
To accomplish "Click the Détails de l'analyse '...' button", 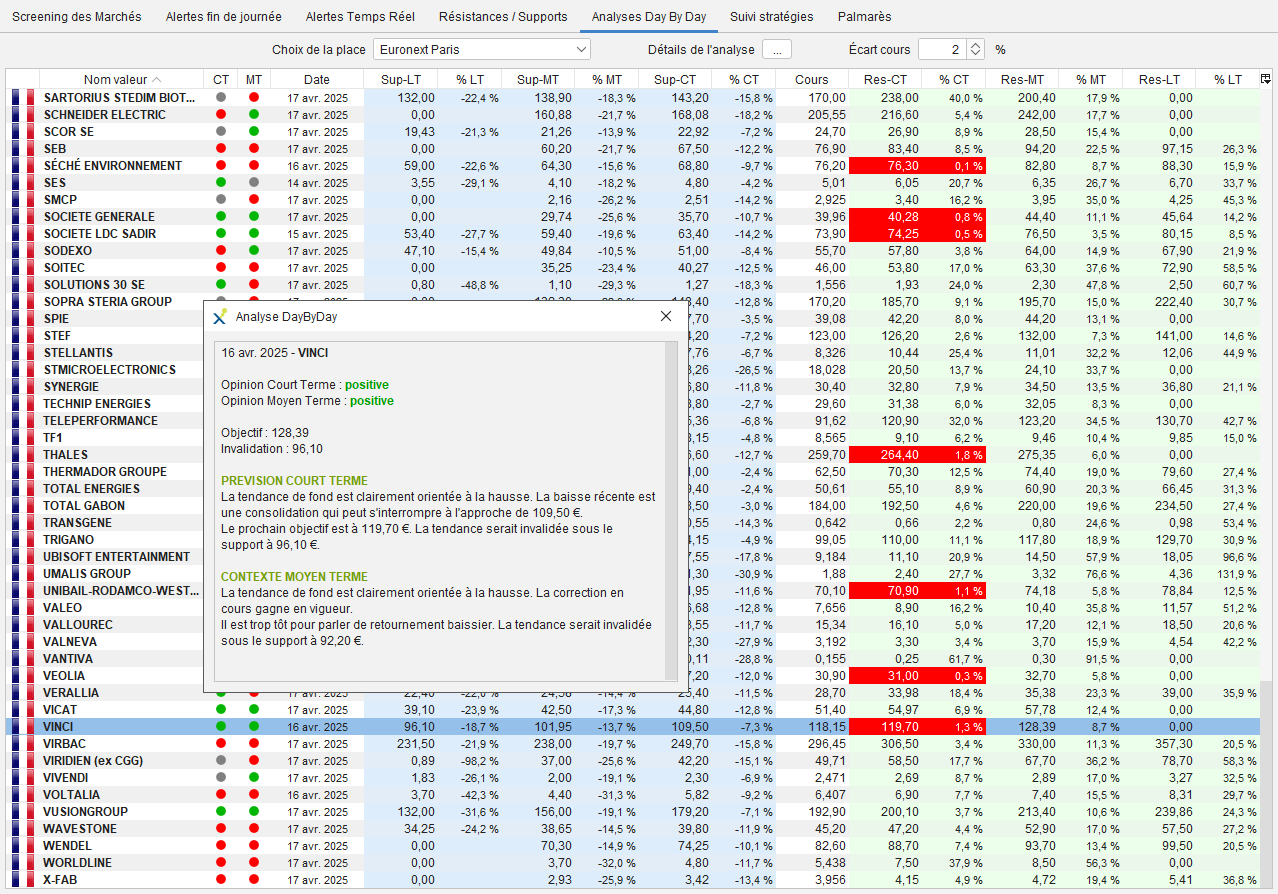I will click(777, 49).
